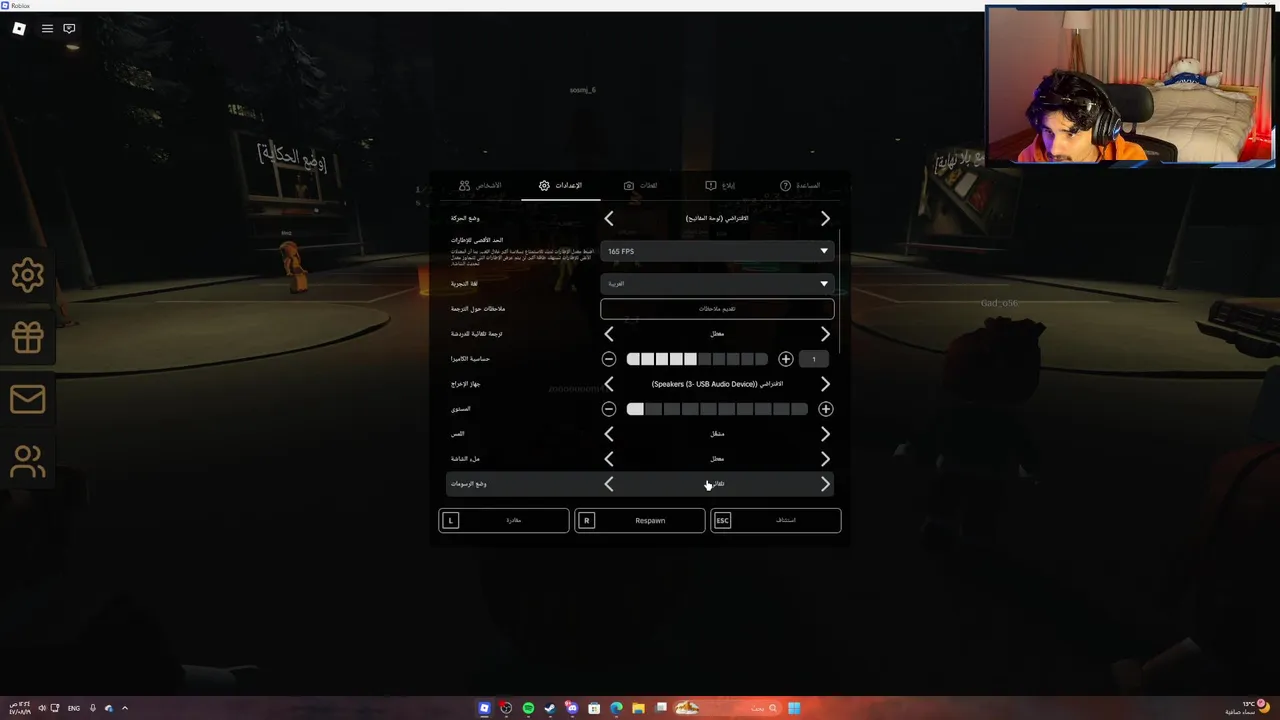Viewport: 1280px width, 720px height.
Task: Open File Explorer from the taskbar
Action: [x=638, y=708]
